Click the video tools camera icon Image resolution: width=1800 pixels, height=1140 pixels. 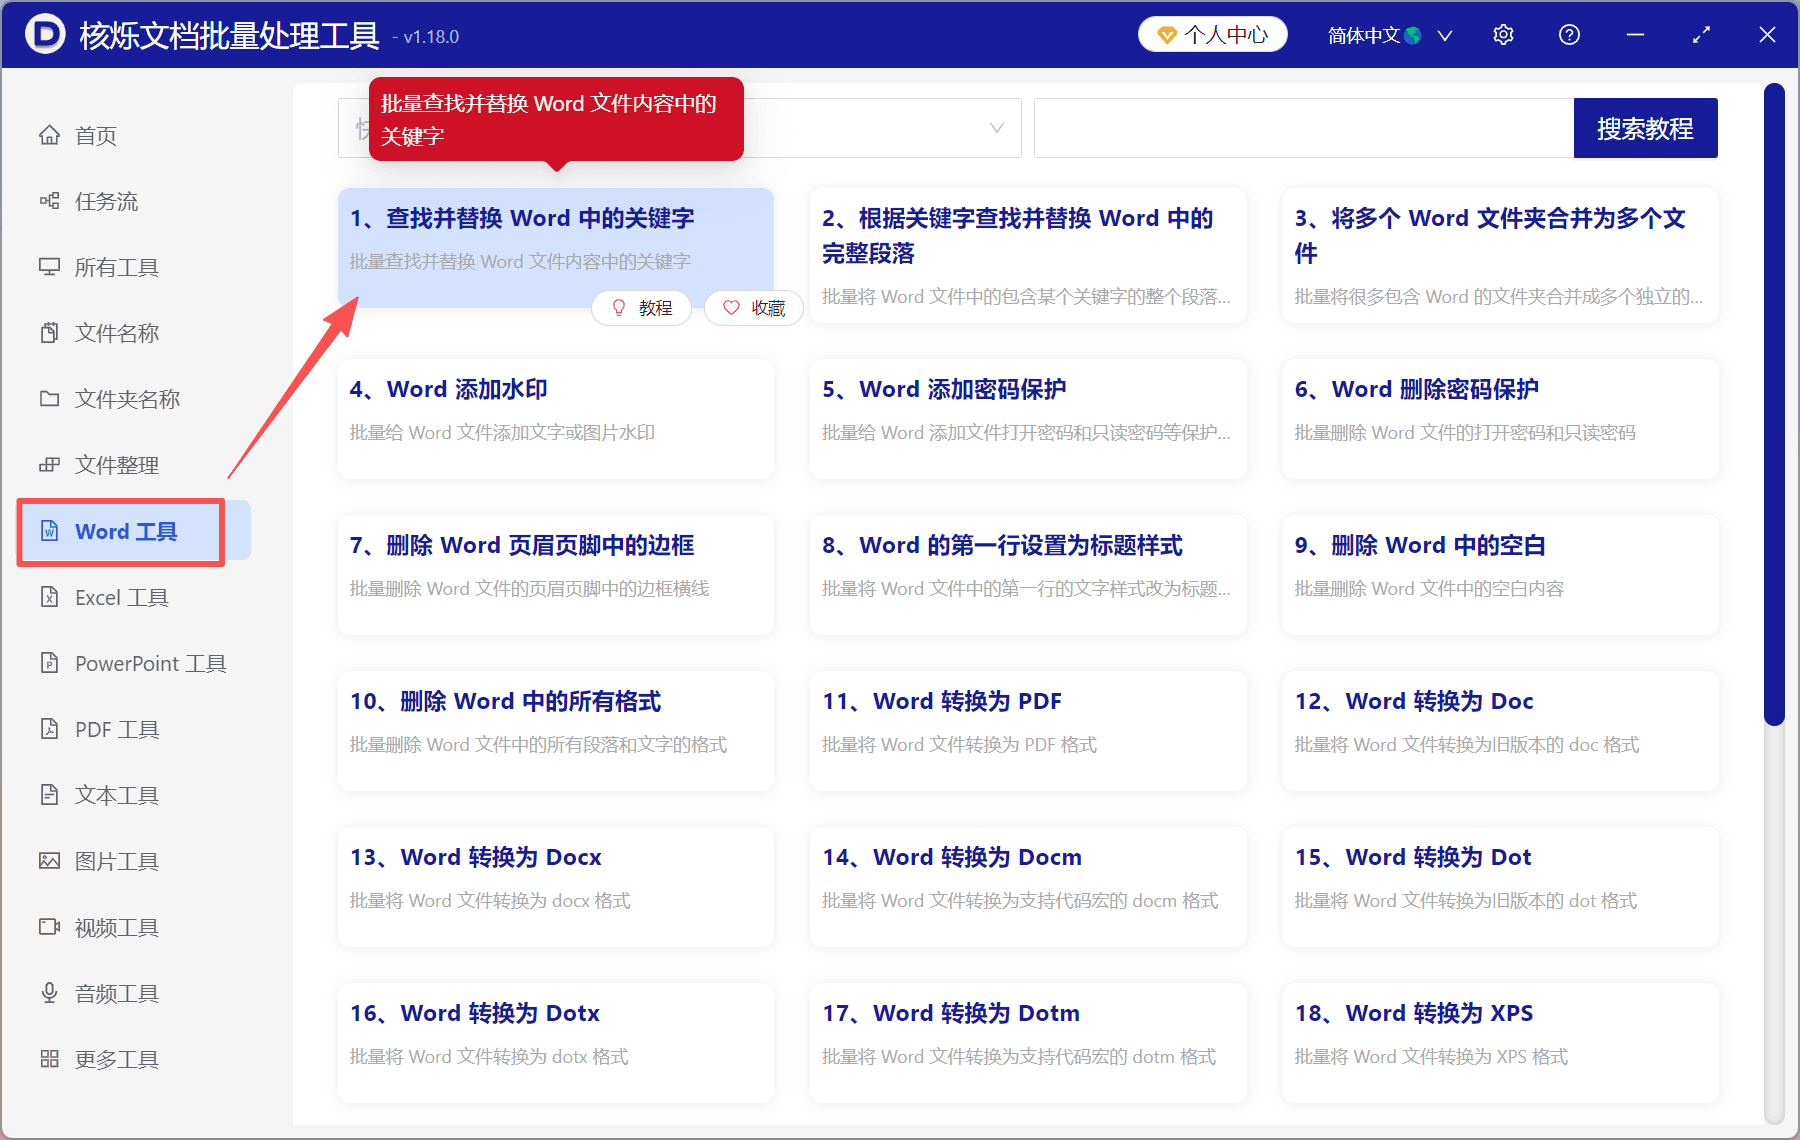click(49, 927)
